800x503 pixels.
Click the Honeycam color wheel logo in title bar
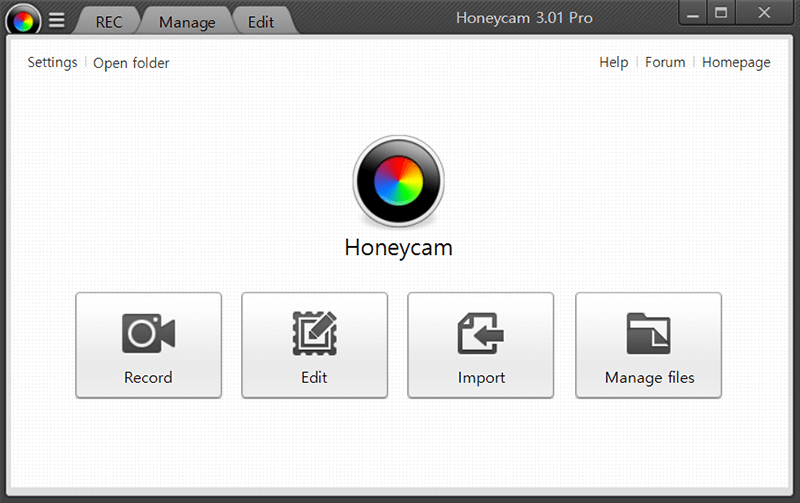tap(23, 21)
